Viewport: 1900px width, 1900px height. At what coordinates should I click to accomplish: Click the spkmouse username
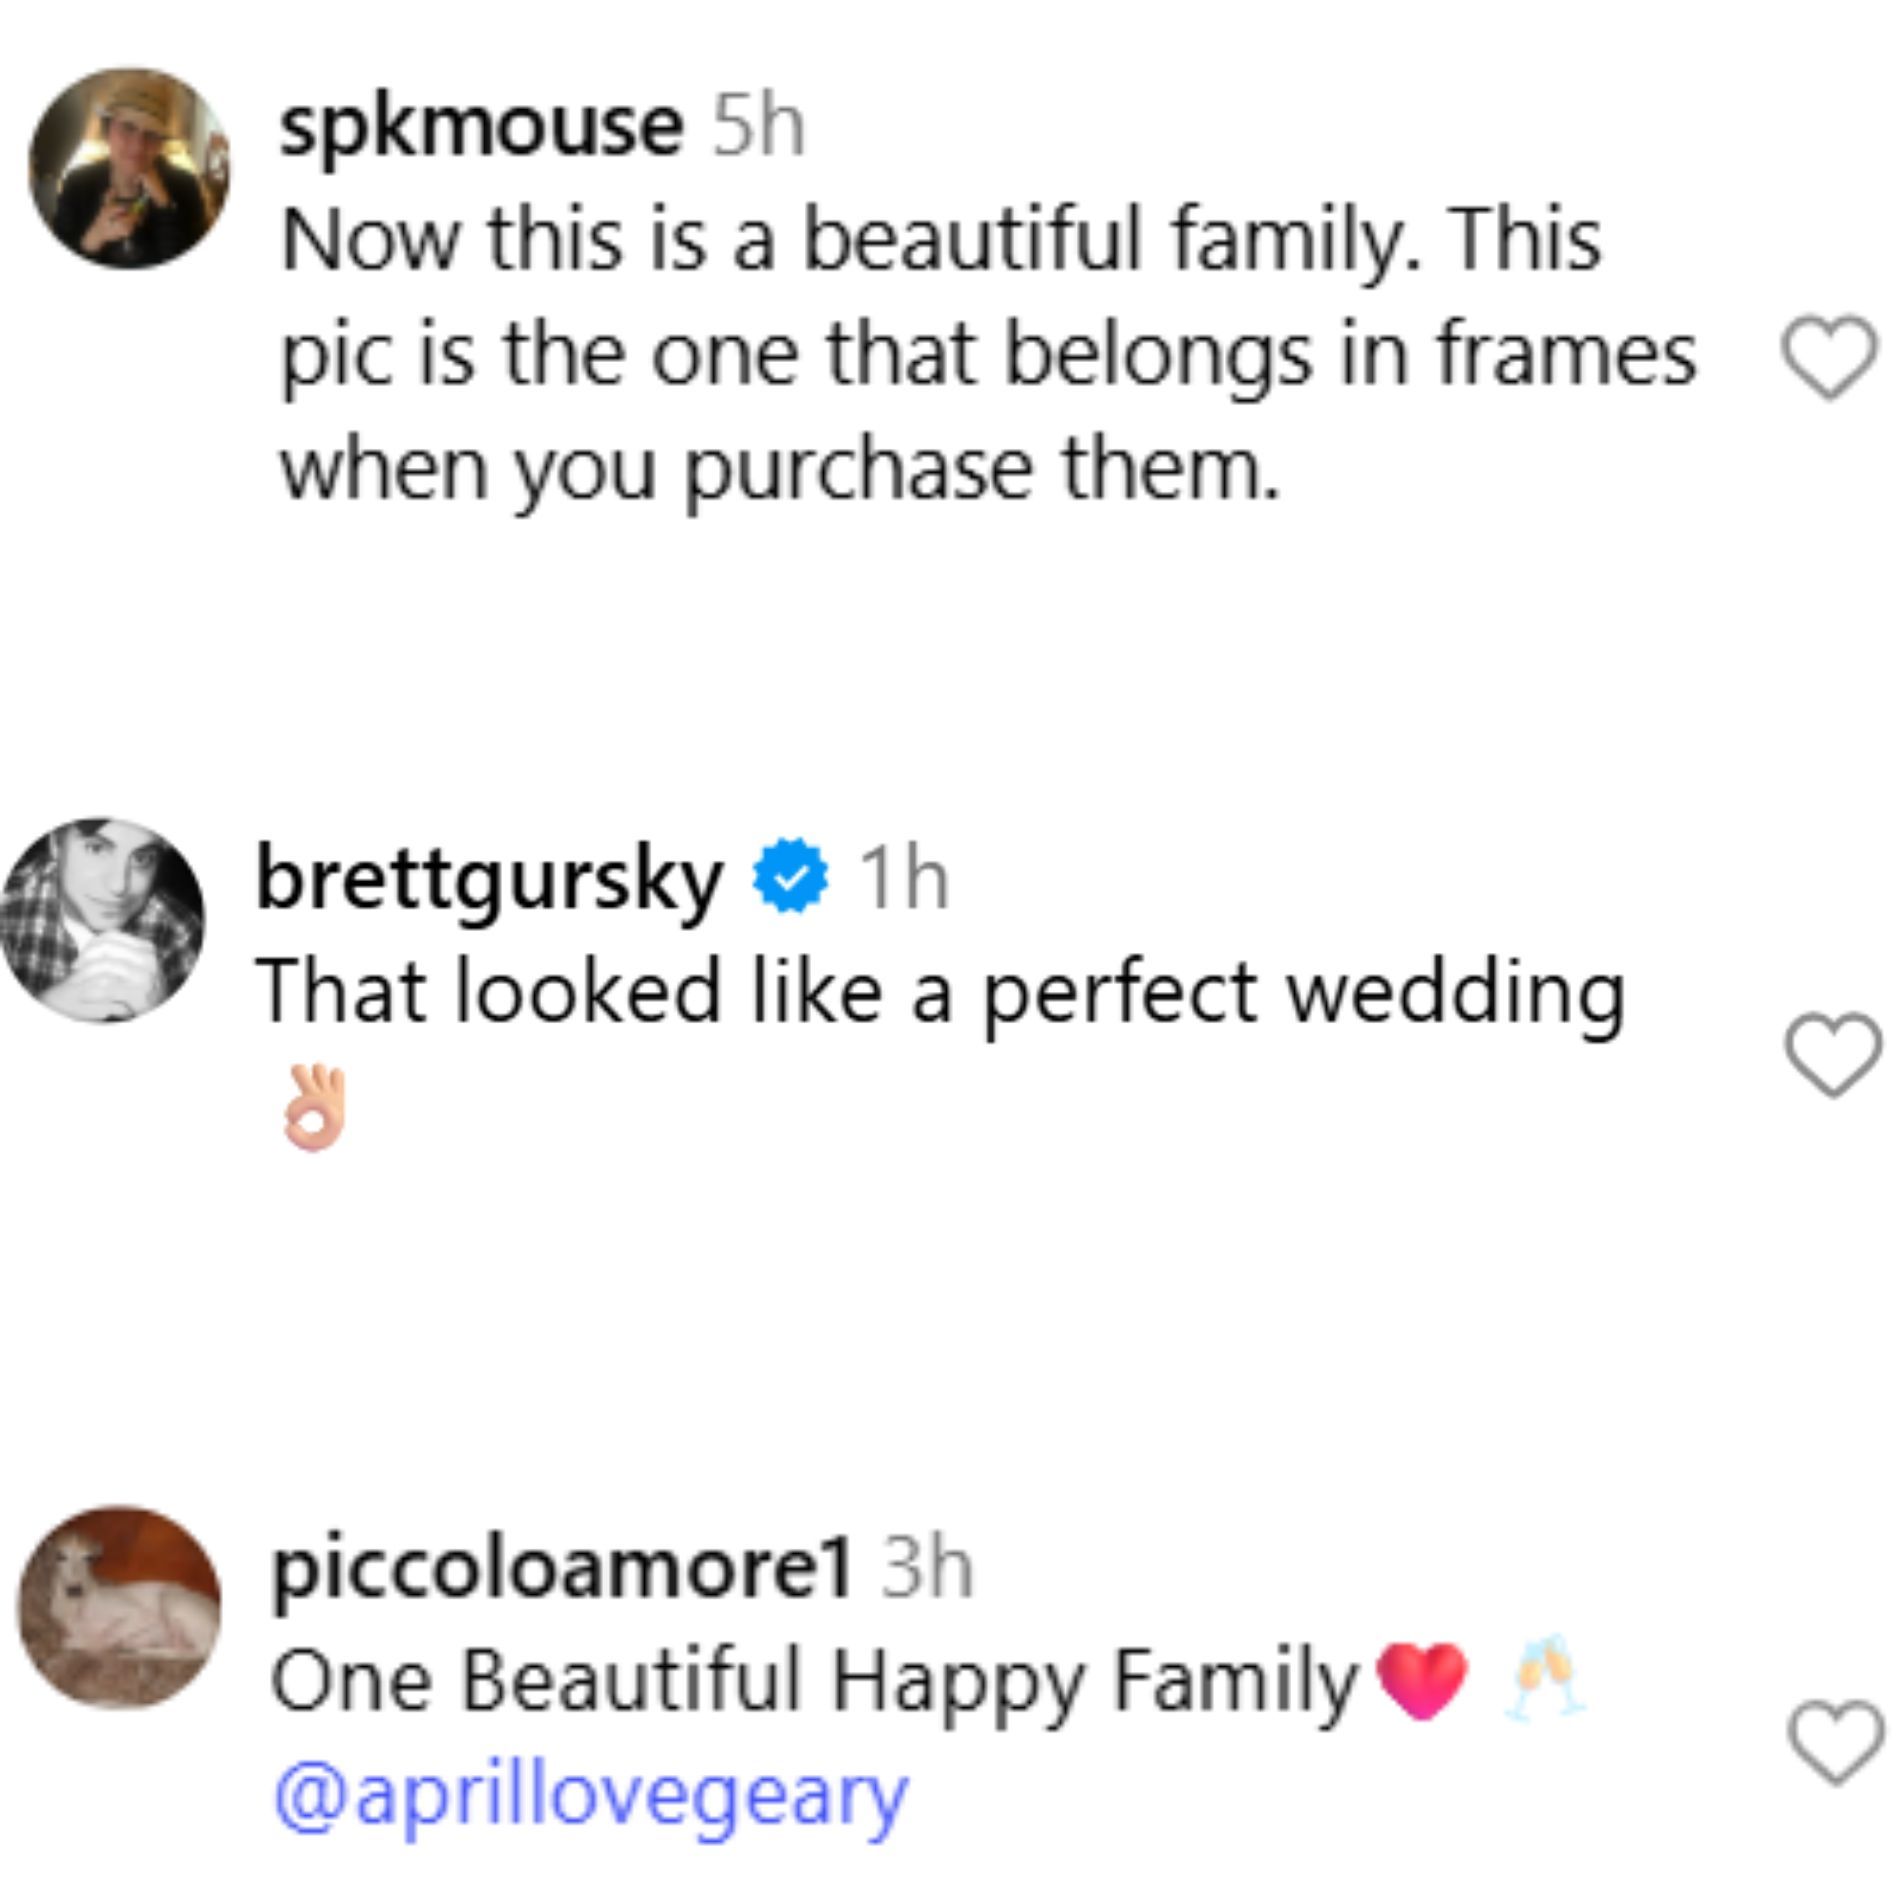(481, 128)
